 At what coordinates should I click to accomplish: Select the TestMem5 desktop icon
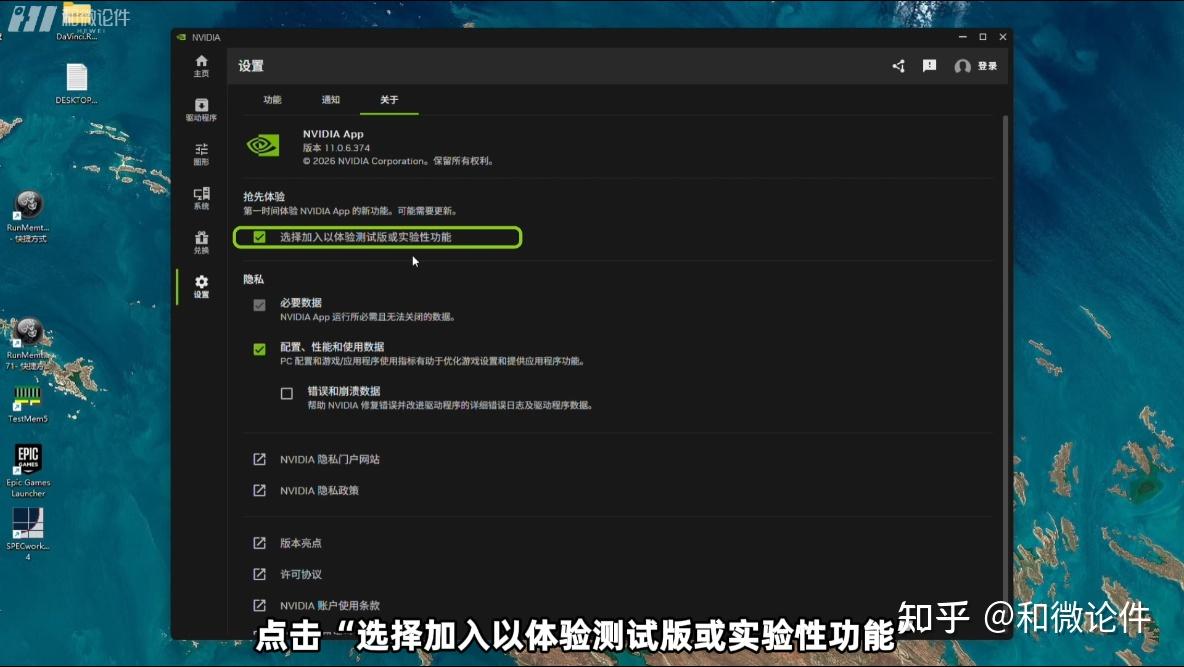[28, 404]
